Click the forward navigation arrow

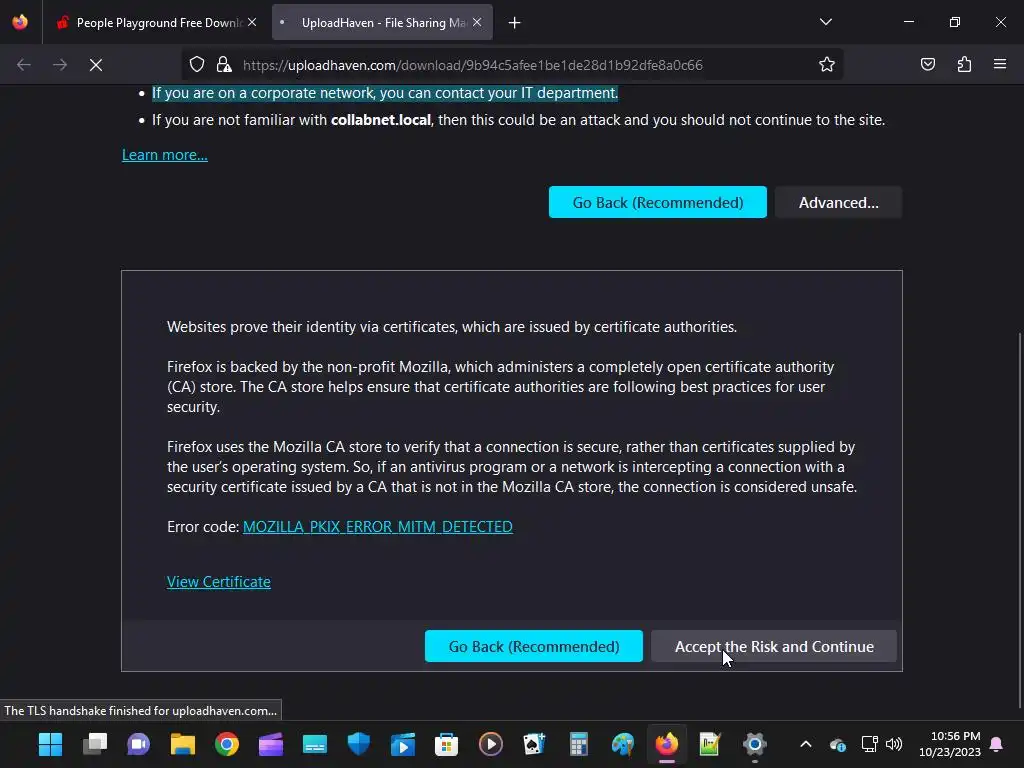tap(60, 65)
